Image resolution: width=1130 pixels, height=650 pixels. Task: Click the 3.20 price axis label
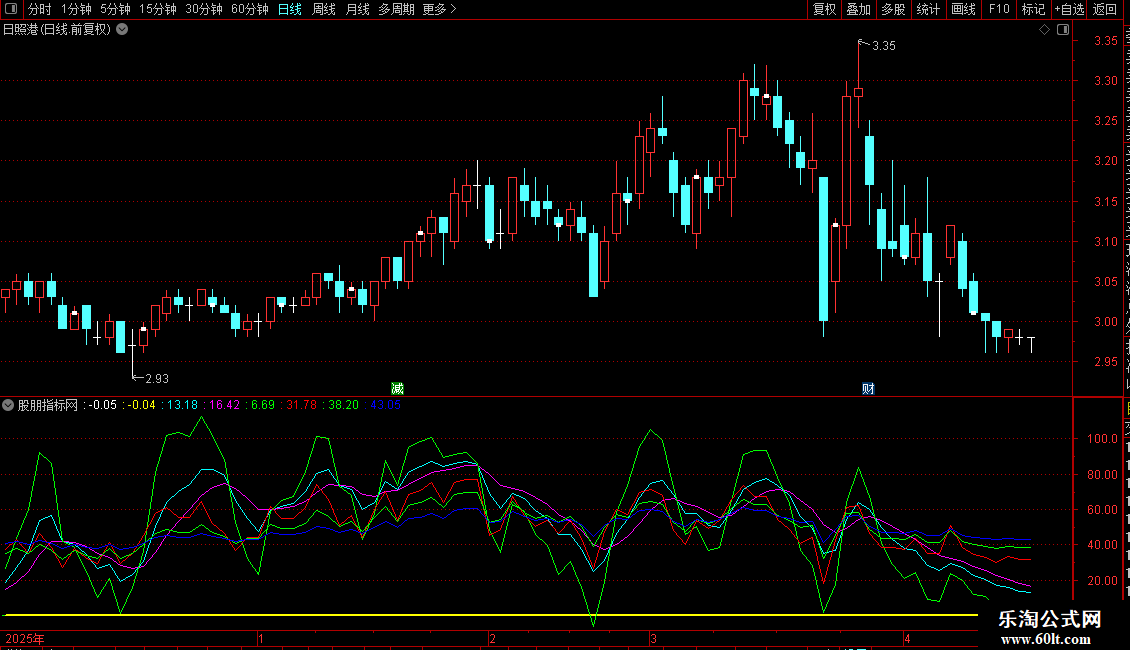1106,161
